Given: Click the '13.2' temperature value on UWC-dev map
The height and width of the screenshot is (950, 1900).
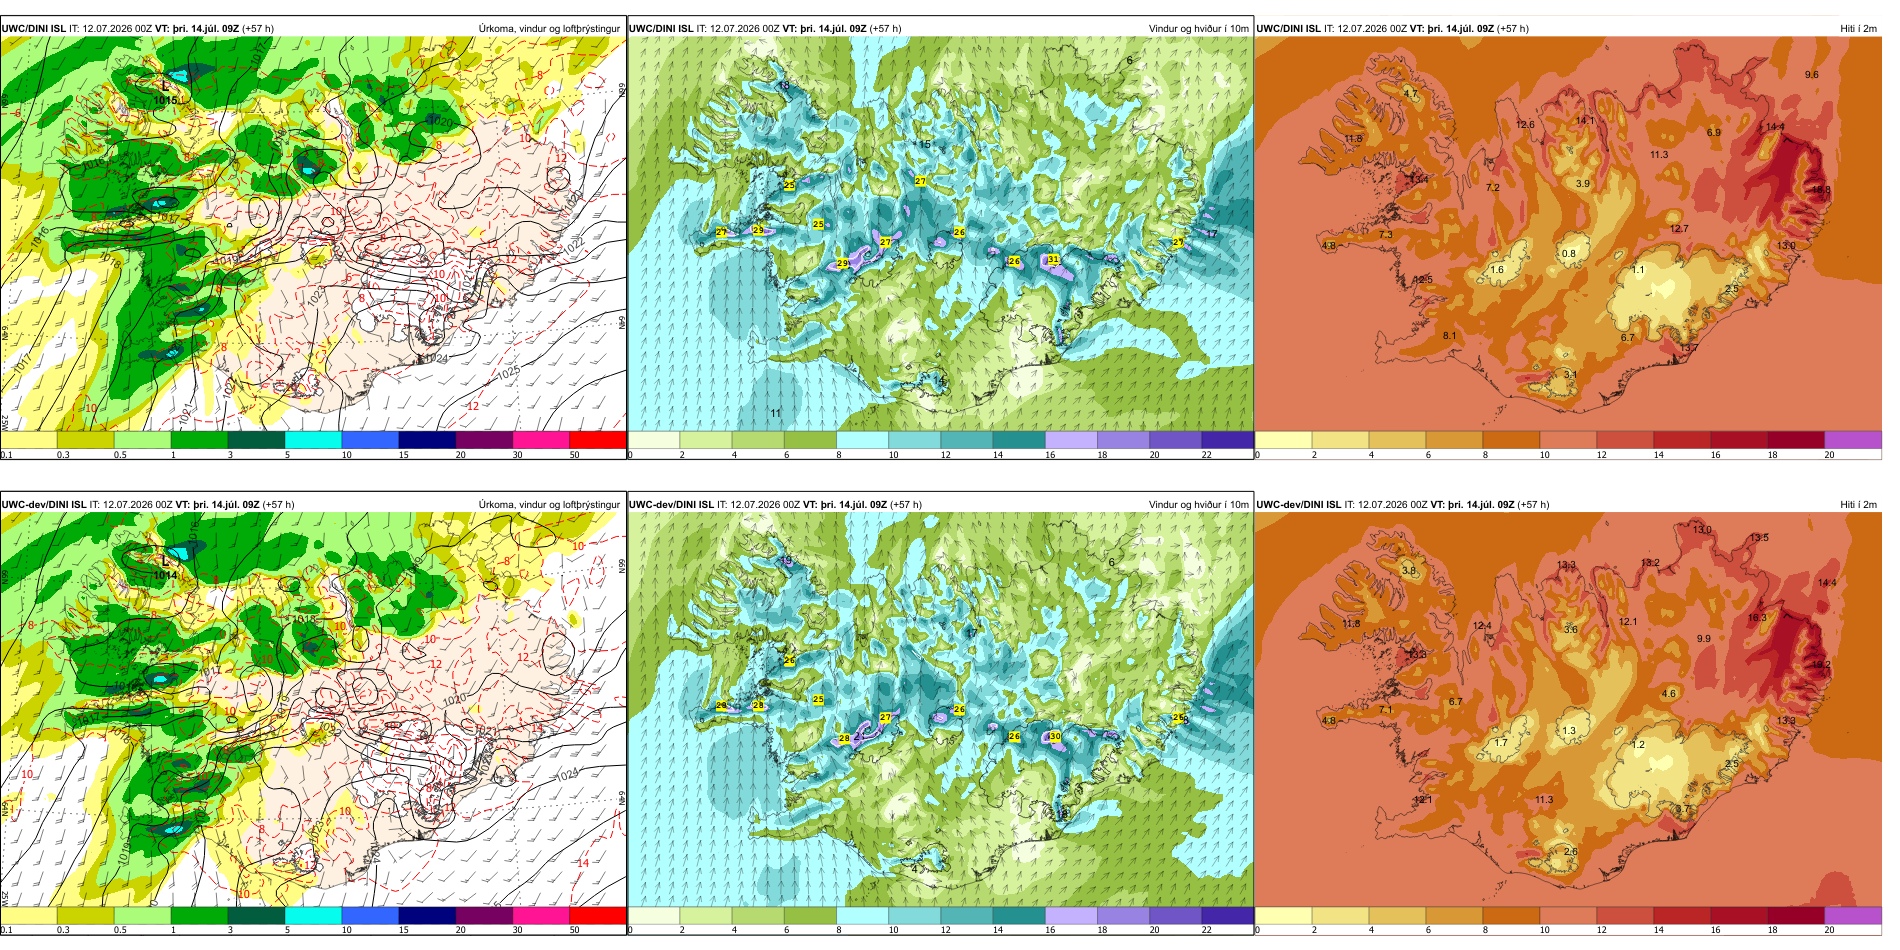Looking at the screenshot, I should [x=1650, y=563].
